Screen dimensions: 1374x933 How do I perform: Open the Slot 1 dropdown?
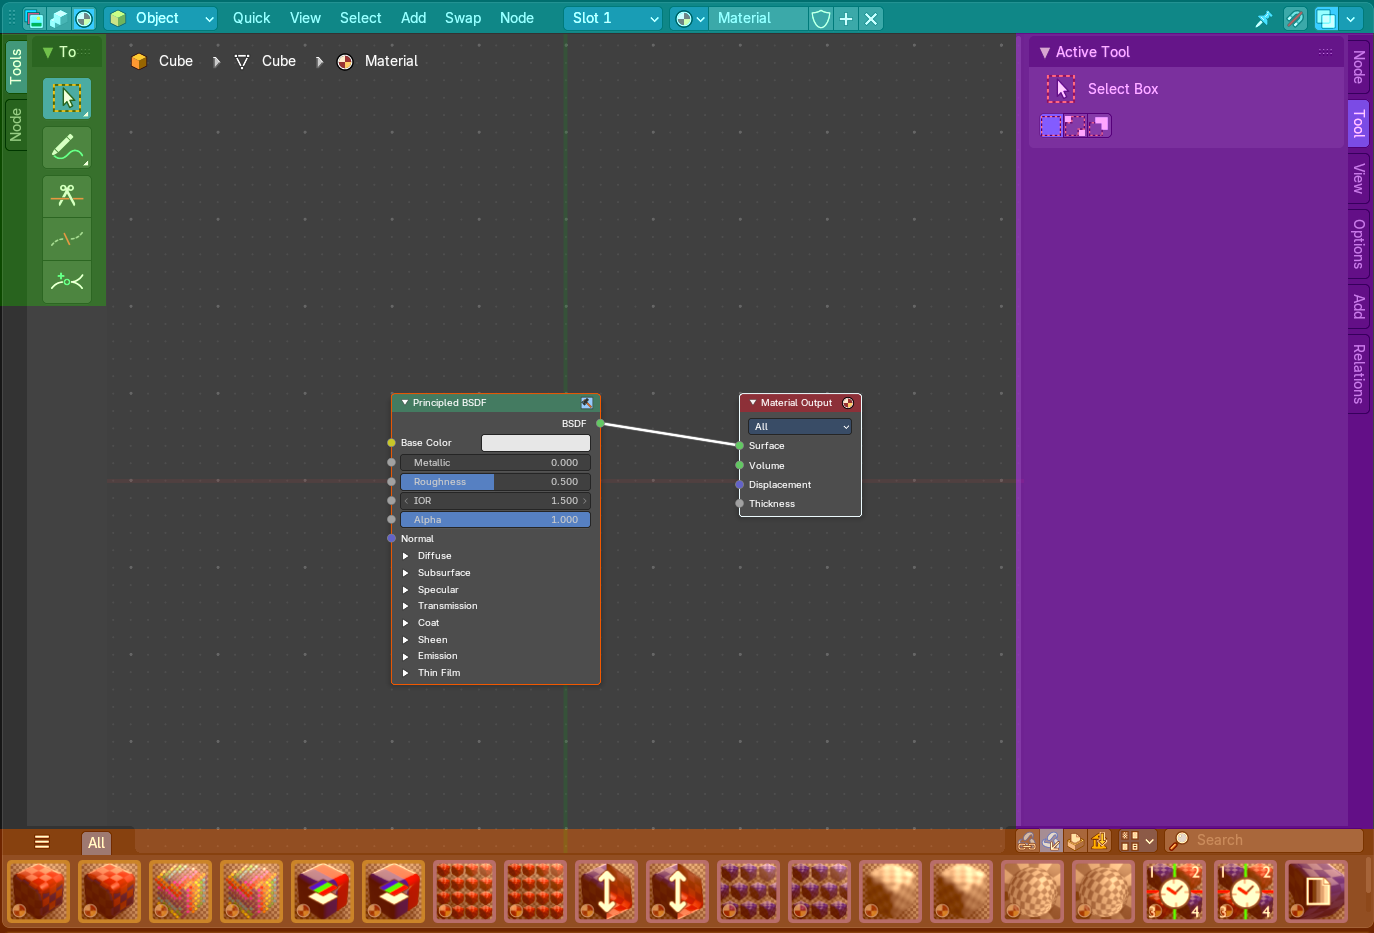point(612,18)
